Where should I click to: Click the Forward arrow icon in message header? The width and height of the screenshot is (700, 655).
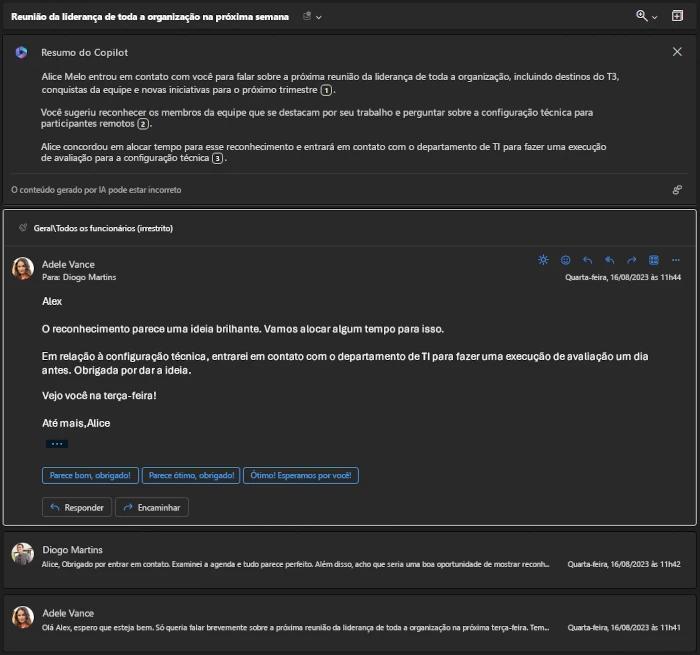point(631,260)
